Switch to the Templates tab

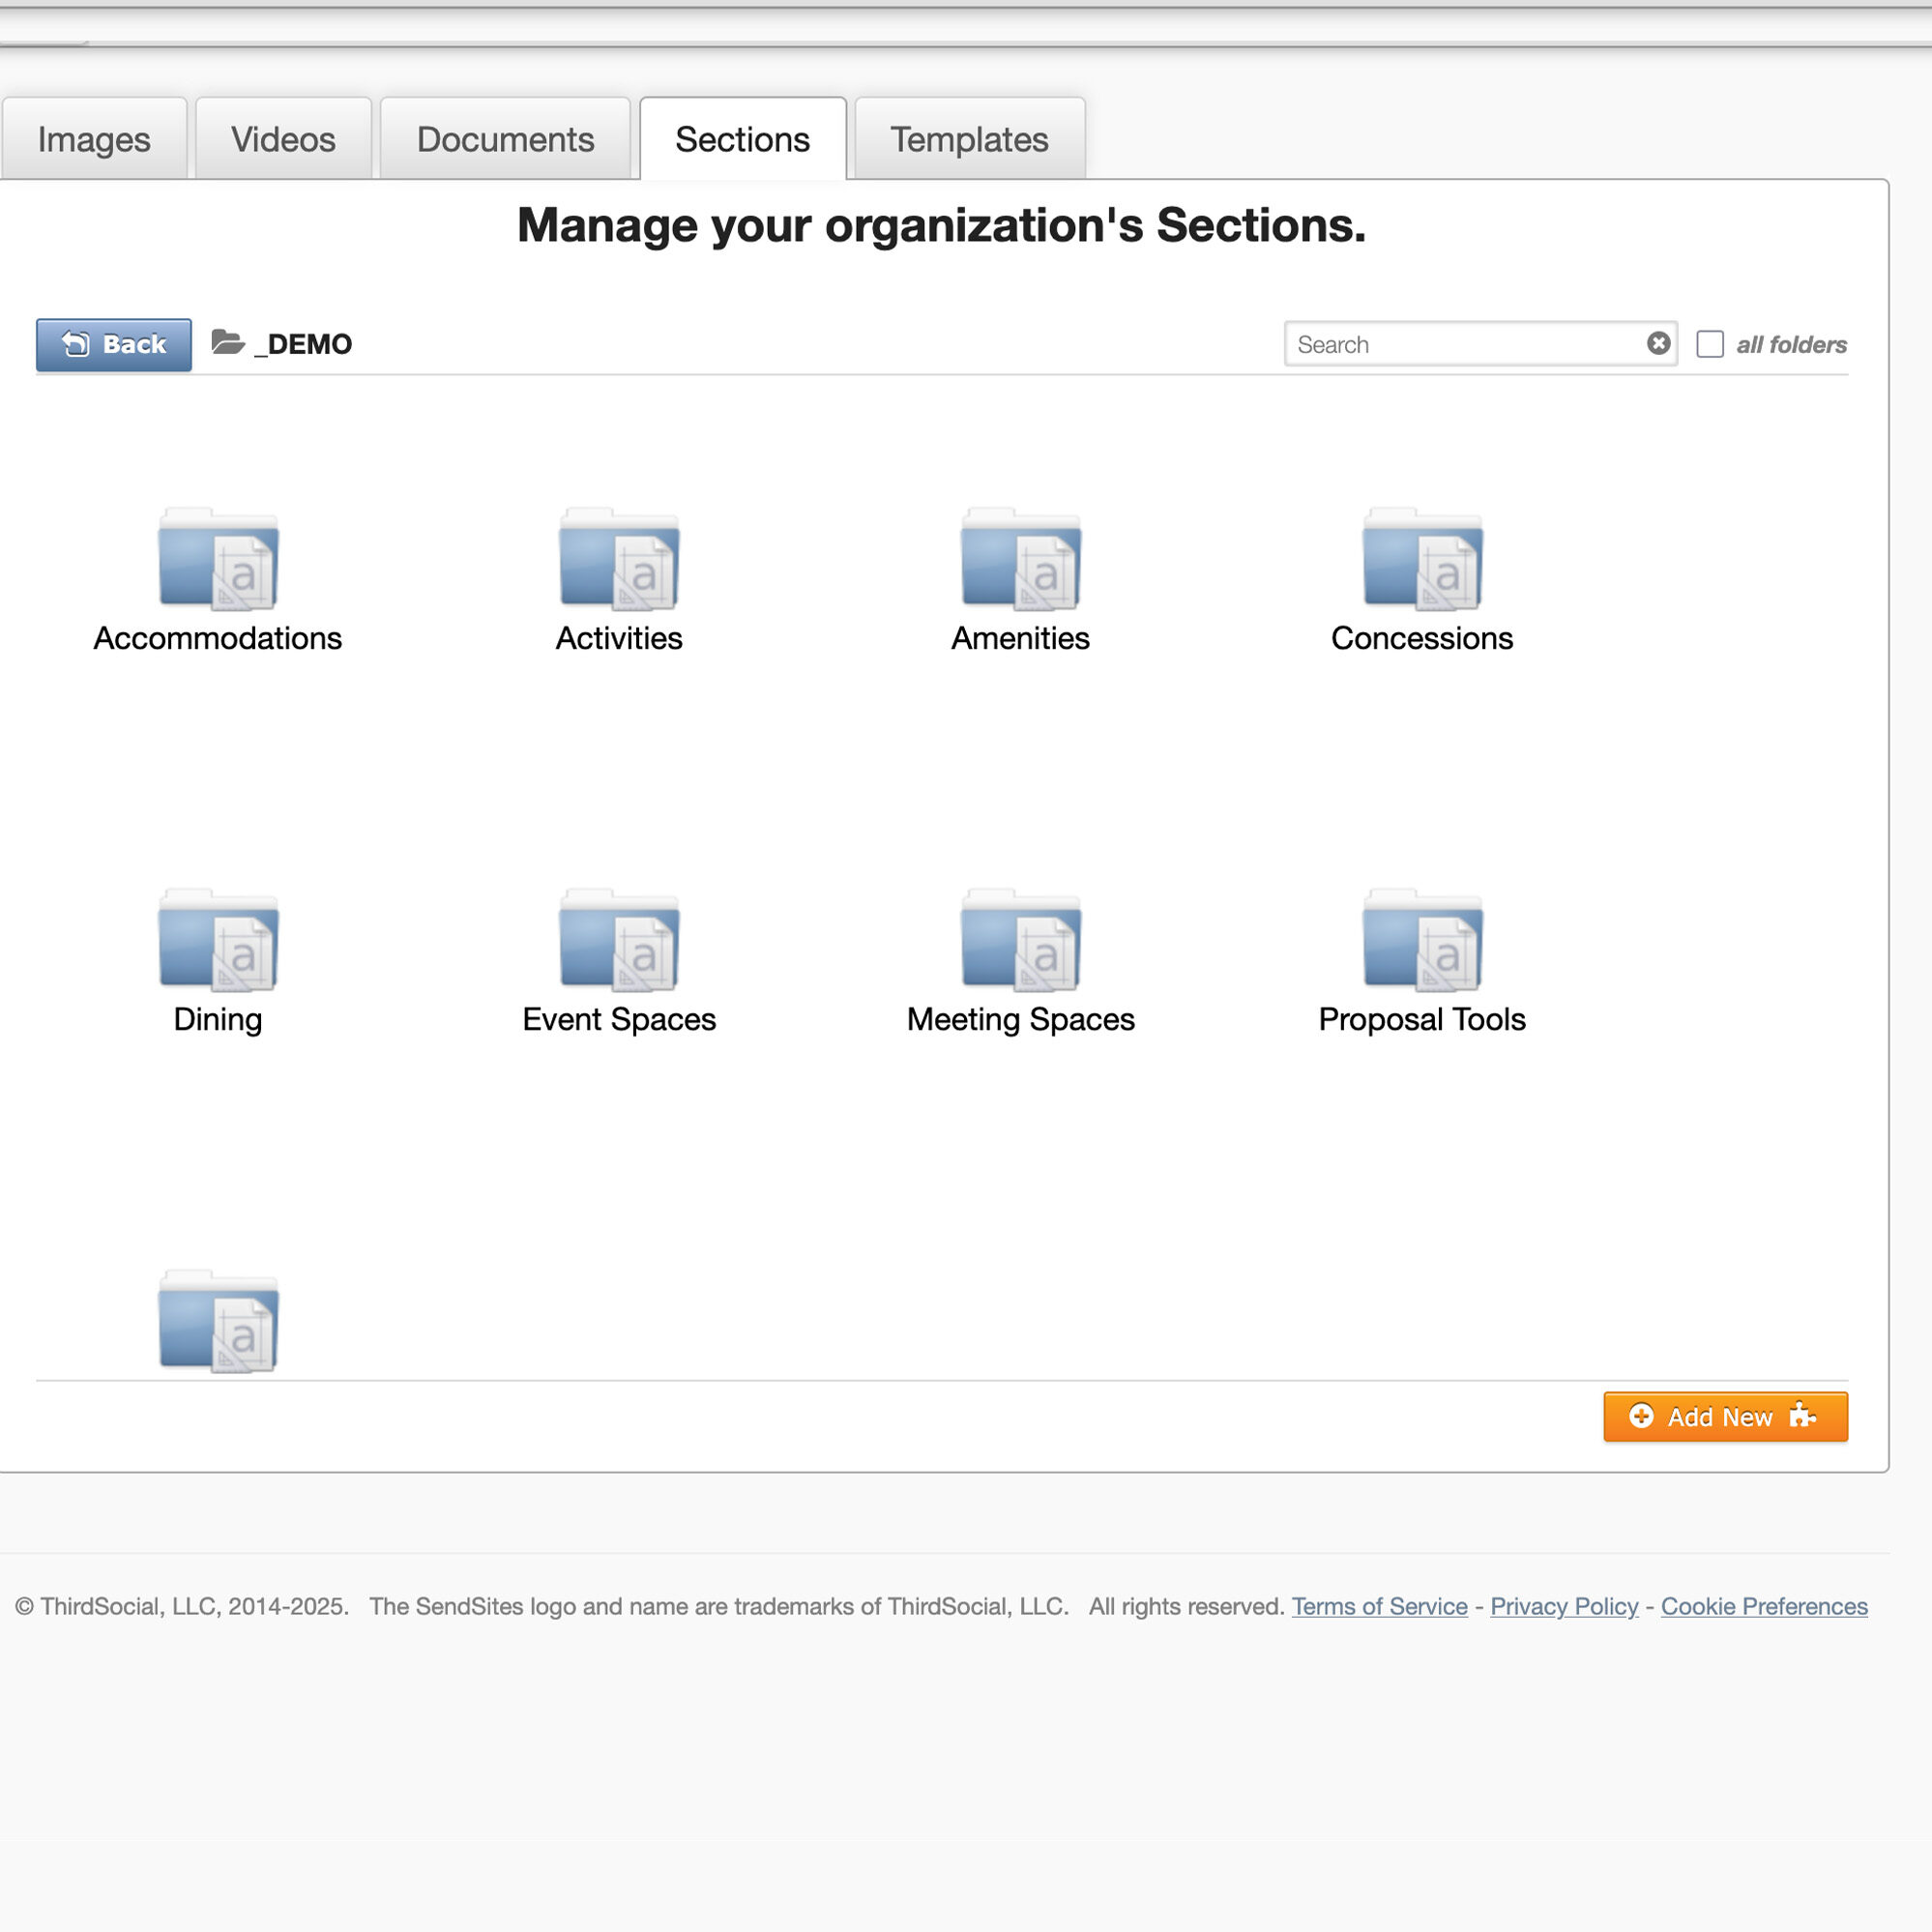point(969,139)
